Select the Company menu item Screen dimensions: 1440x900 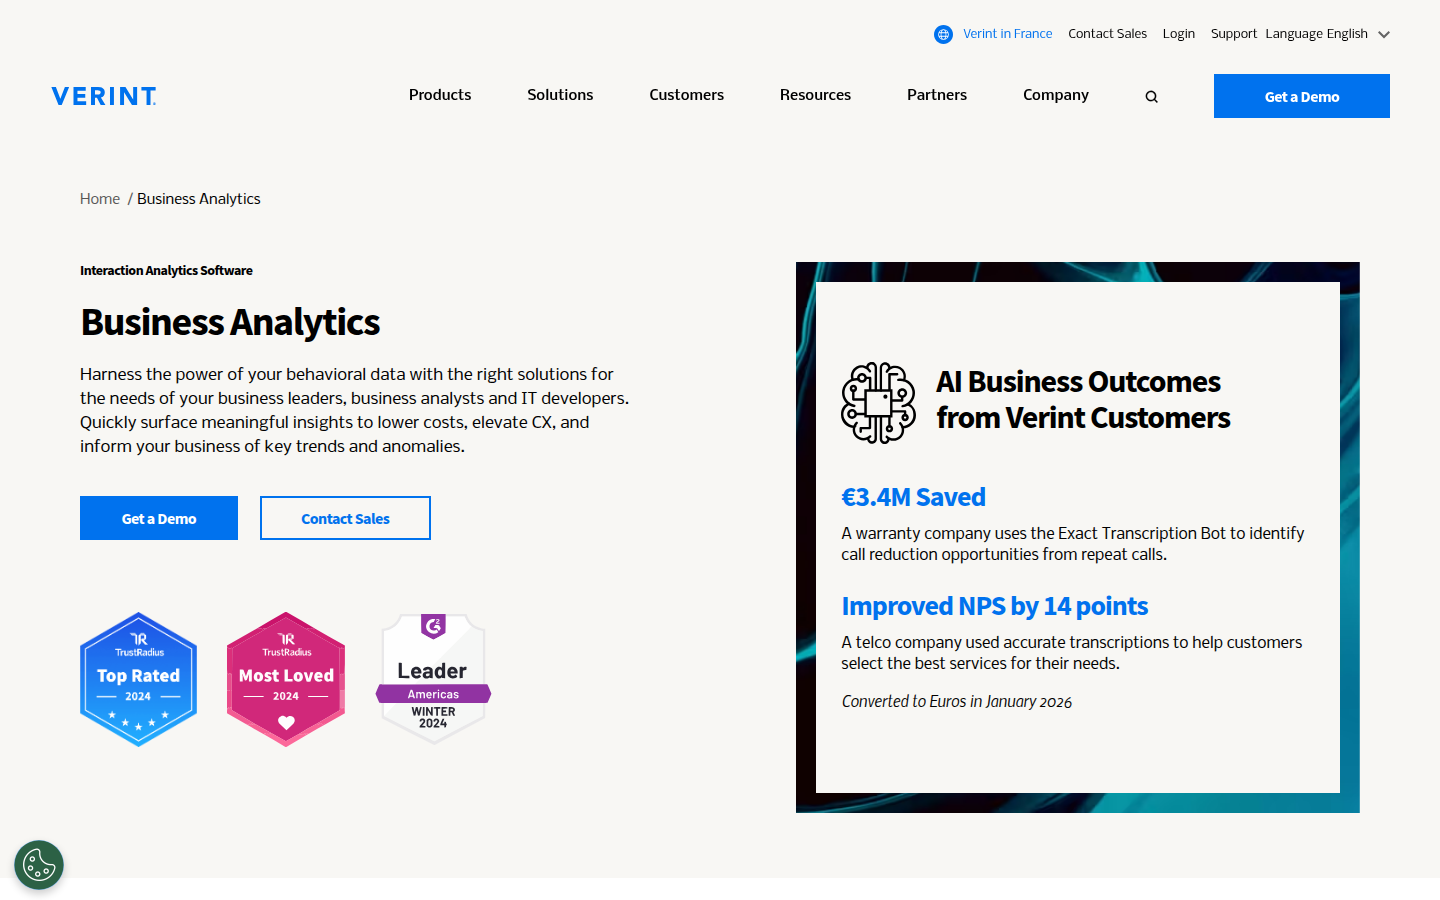(x=1055, y=95)
